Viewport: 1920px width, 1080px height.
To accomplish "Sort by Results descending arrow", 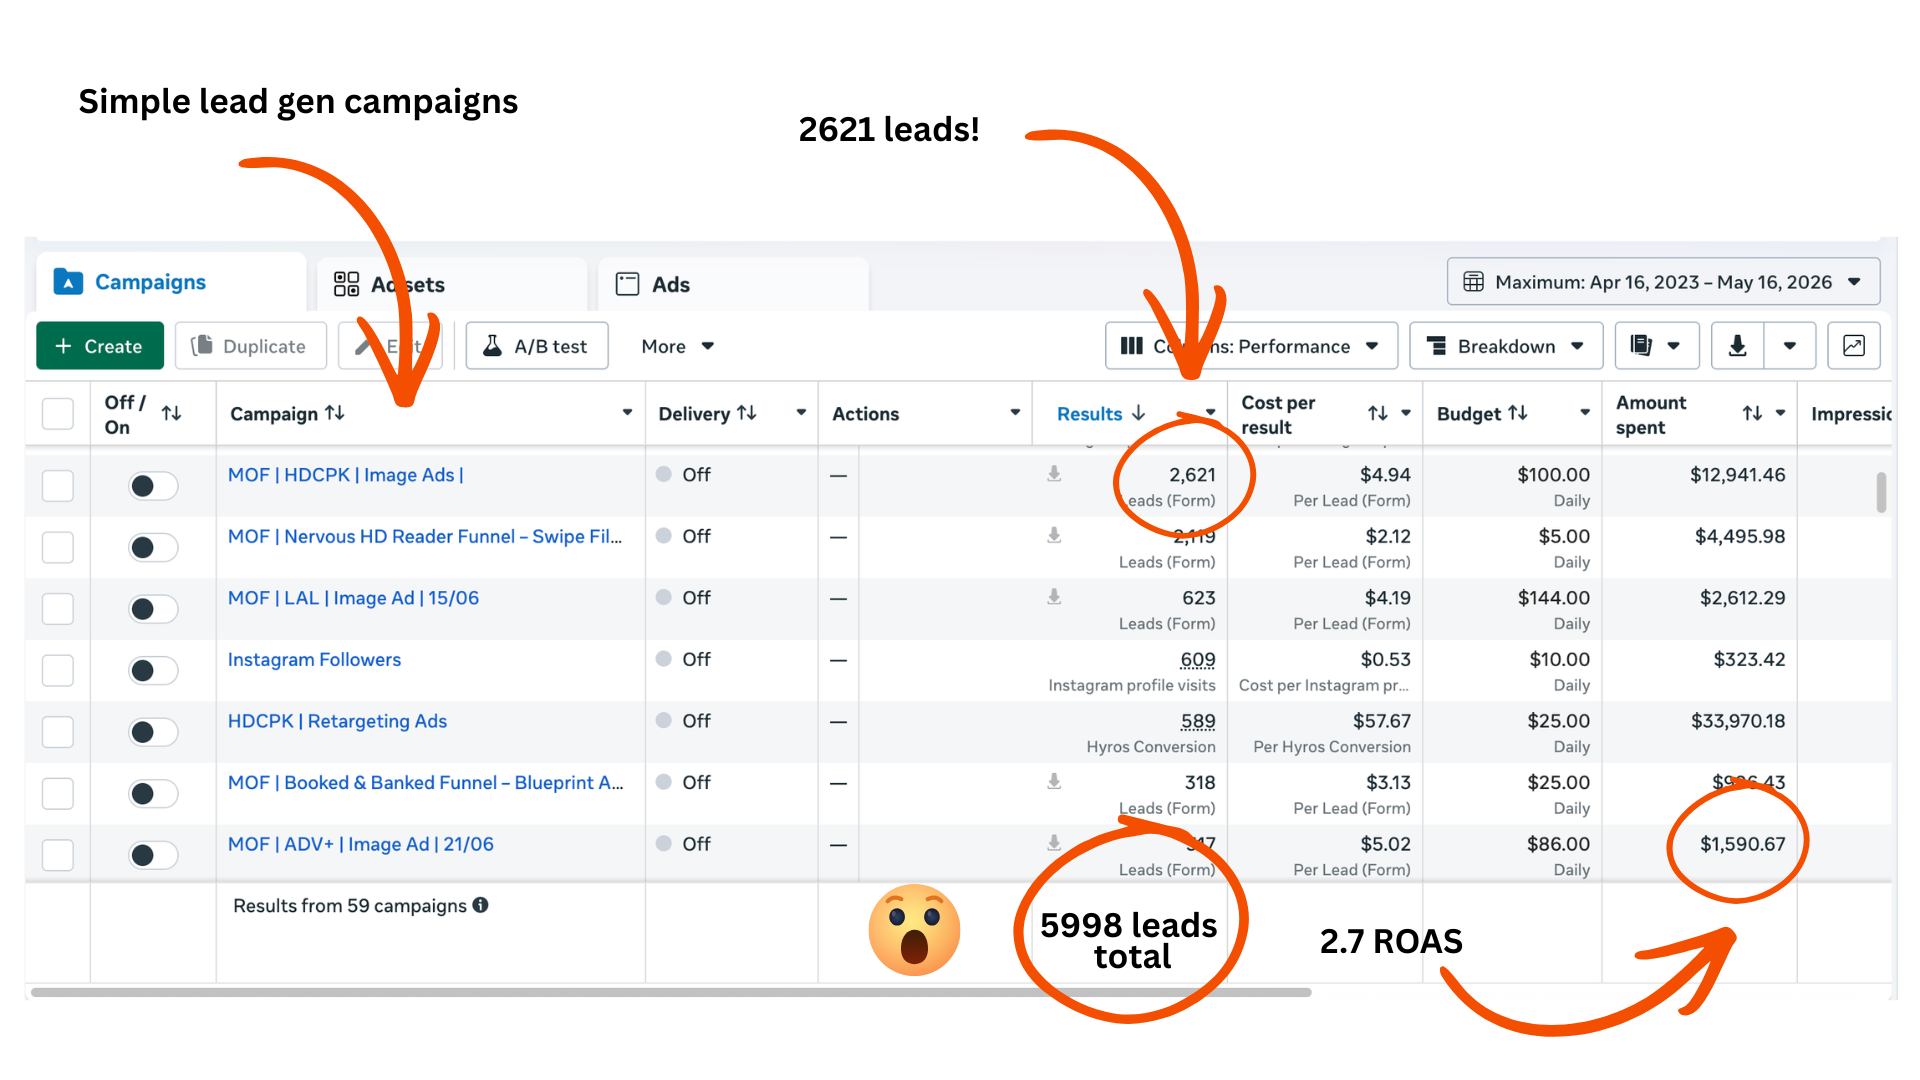I will coord(1138,413).
